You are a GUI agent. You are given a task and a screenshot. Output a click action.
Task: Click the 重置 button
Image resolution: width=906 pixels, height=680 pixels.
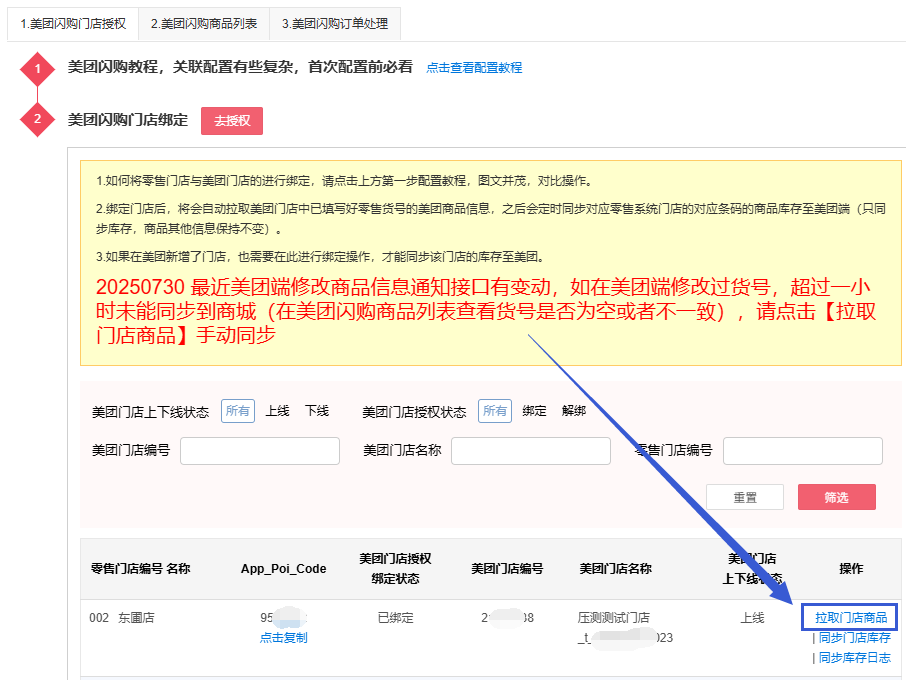coord(745,497)
